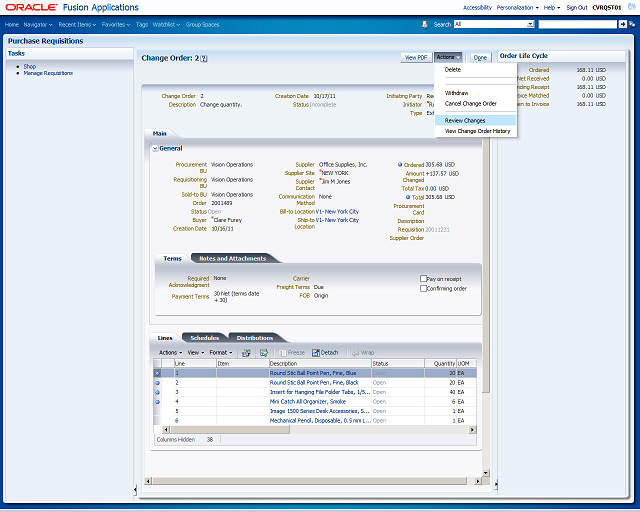Viewport: 640px width, 512px height.
Task: Open Group Spaces in the navigation bar
Action: pyautogui.click(x=202, y=24)
